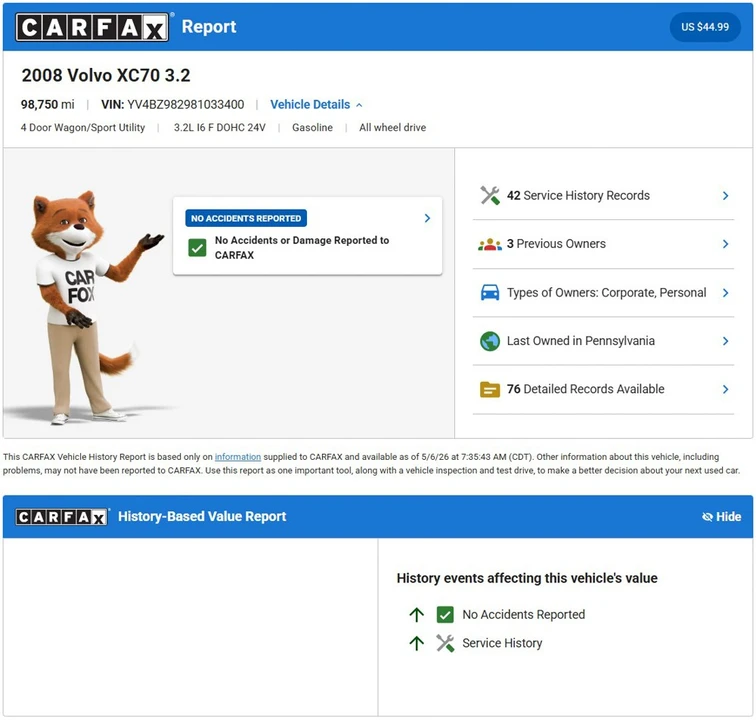Expand the Types of Owners row chevron
Screen dimensions: 756x720
[725, 293]
